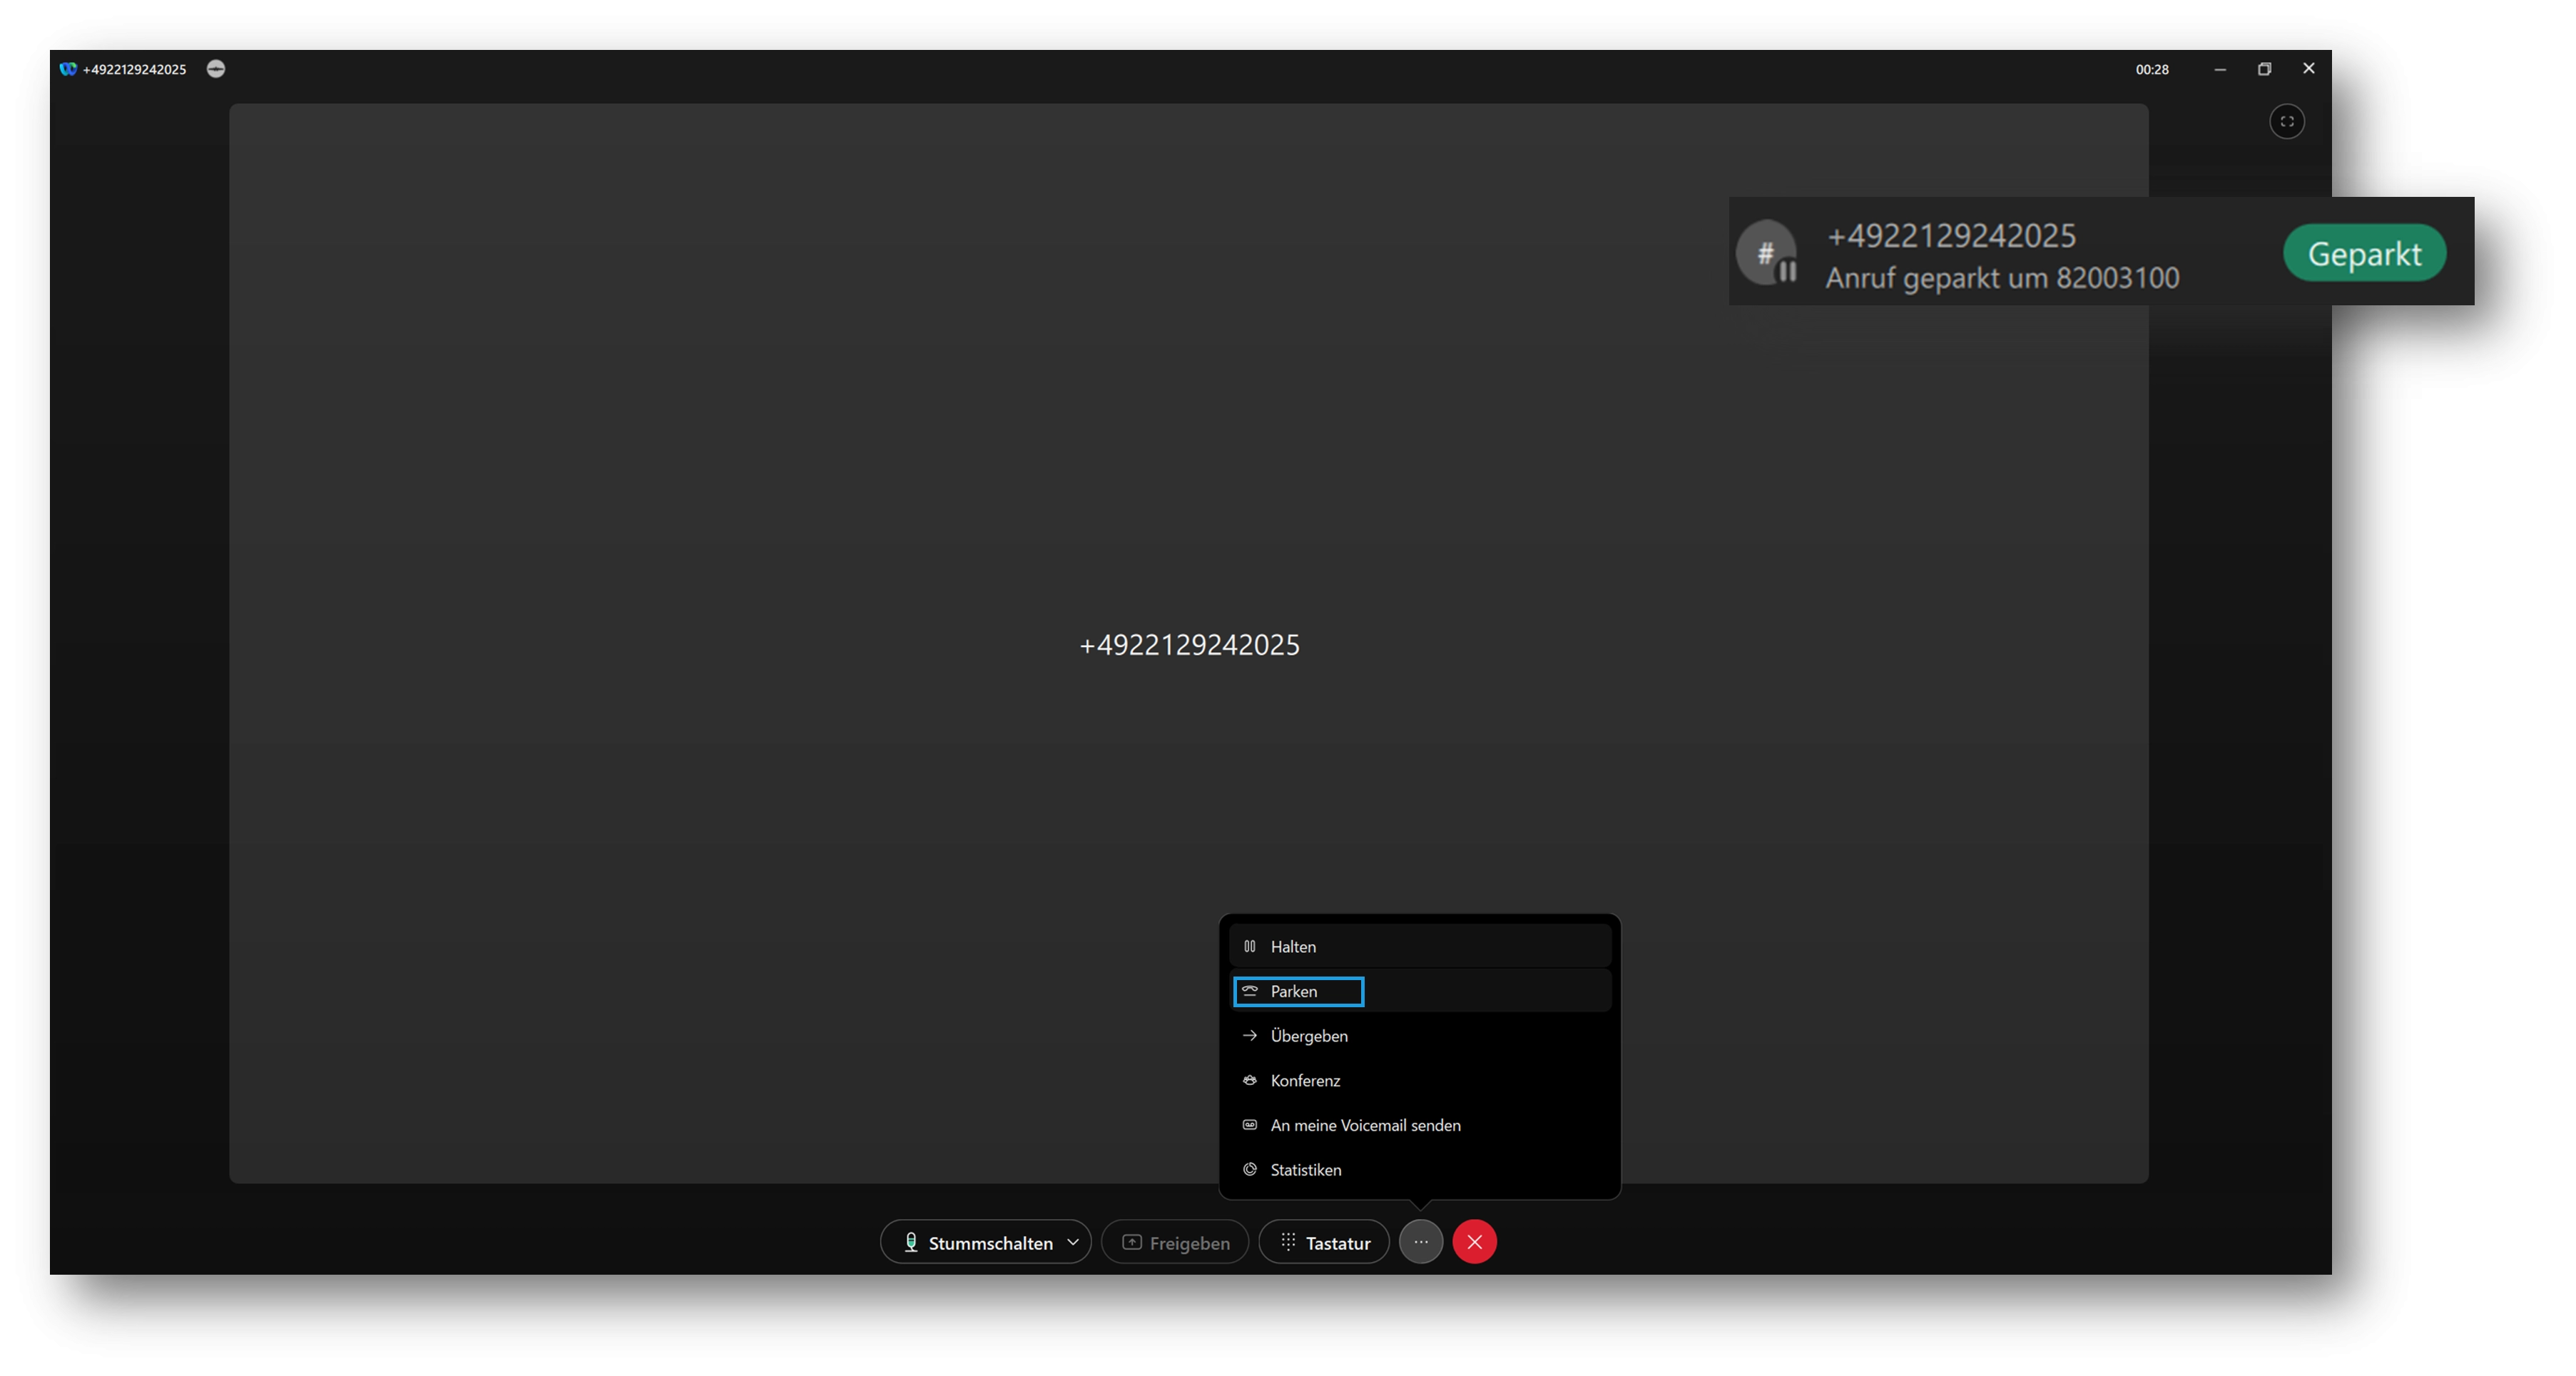Collapse the open call options popup
This screenshot has width=2576, height=1376.
coord(1421,1242)
